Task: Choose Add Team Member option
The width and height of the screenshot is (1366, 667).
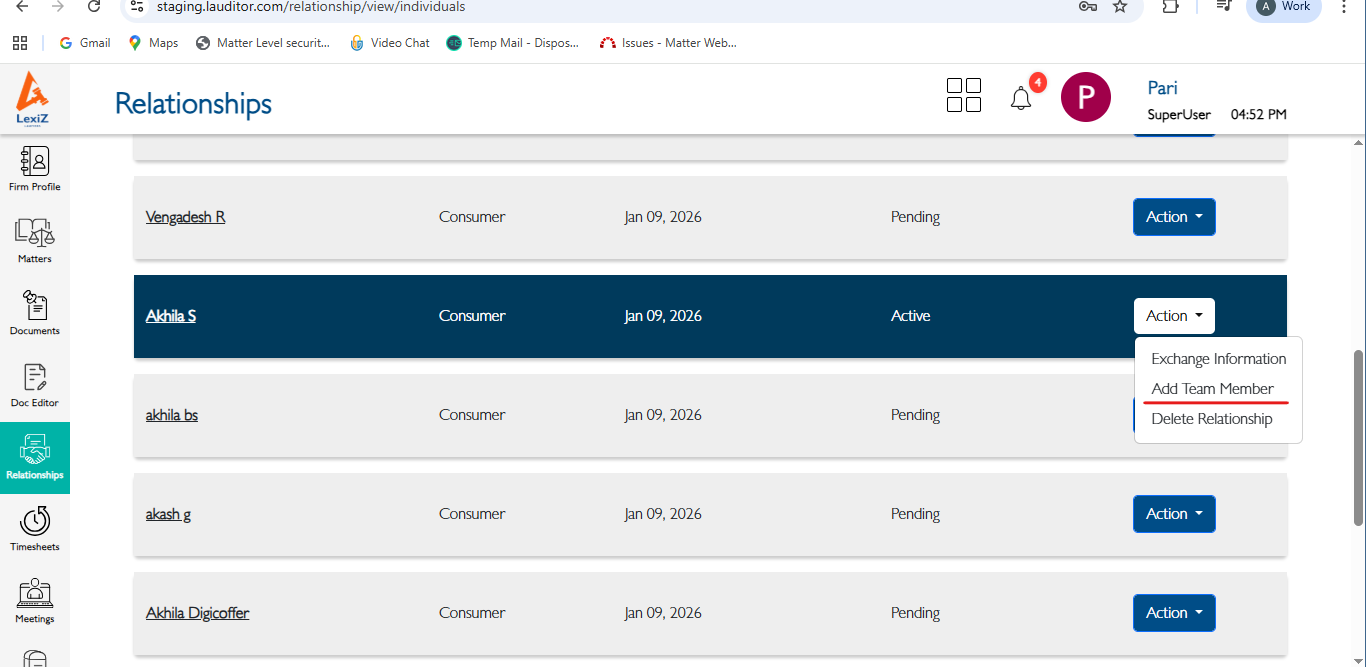Action: (x=1212, y=389)
